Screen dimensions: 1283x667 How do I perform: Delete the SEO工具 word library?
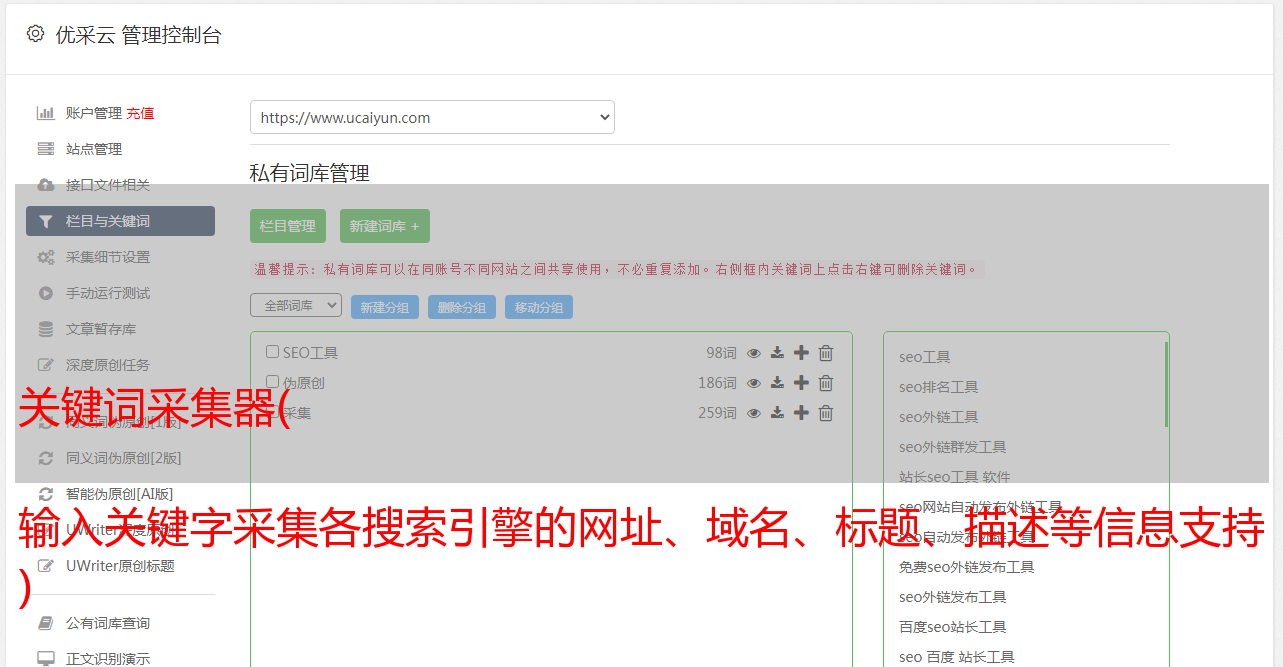point(826,353)
